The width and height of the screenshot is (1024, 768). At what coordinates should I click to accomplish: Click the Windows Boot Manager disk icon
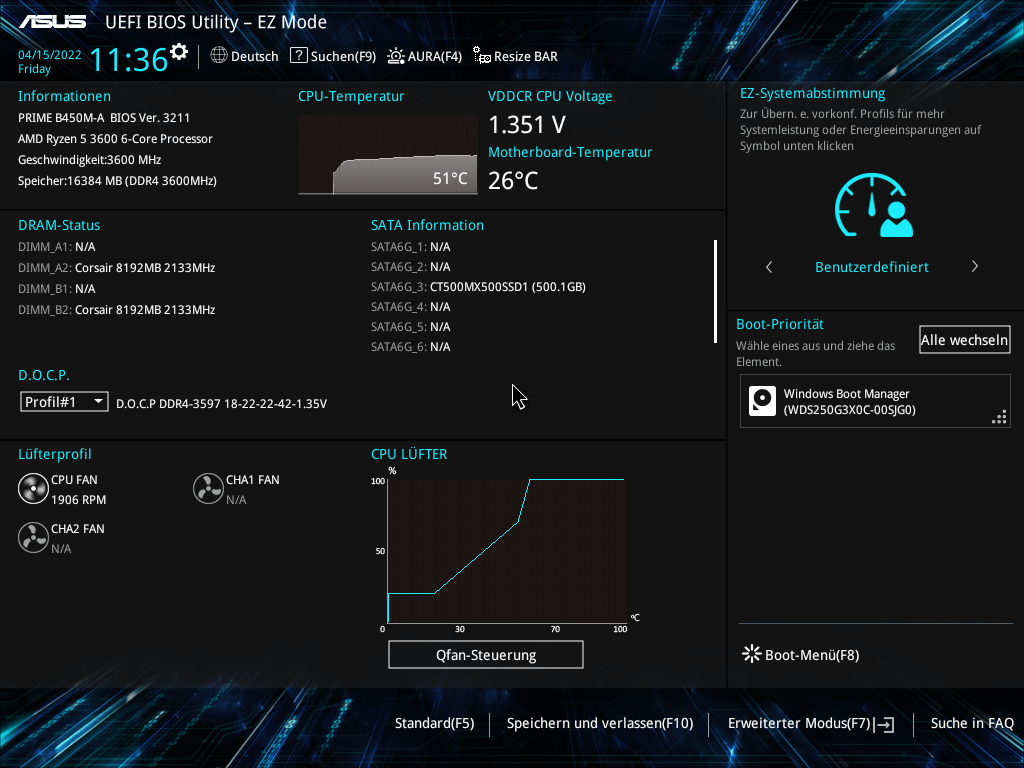tap(762, 401)
